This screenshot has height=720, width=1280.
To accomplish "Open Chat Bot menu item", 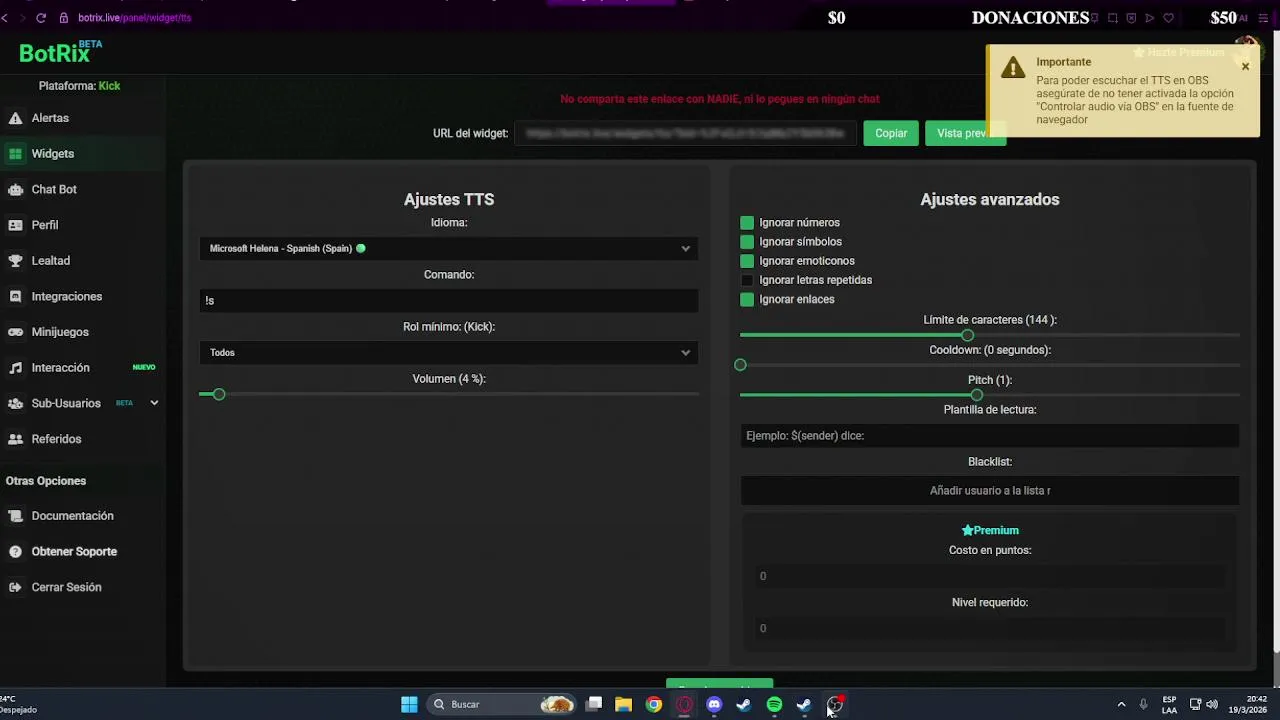I will coord(54,189).
